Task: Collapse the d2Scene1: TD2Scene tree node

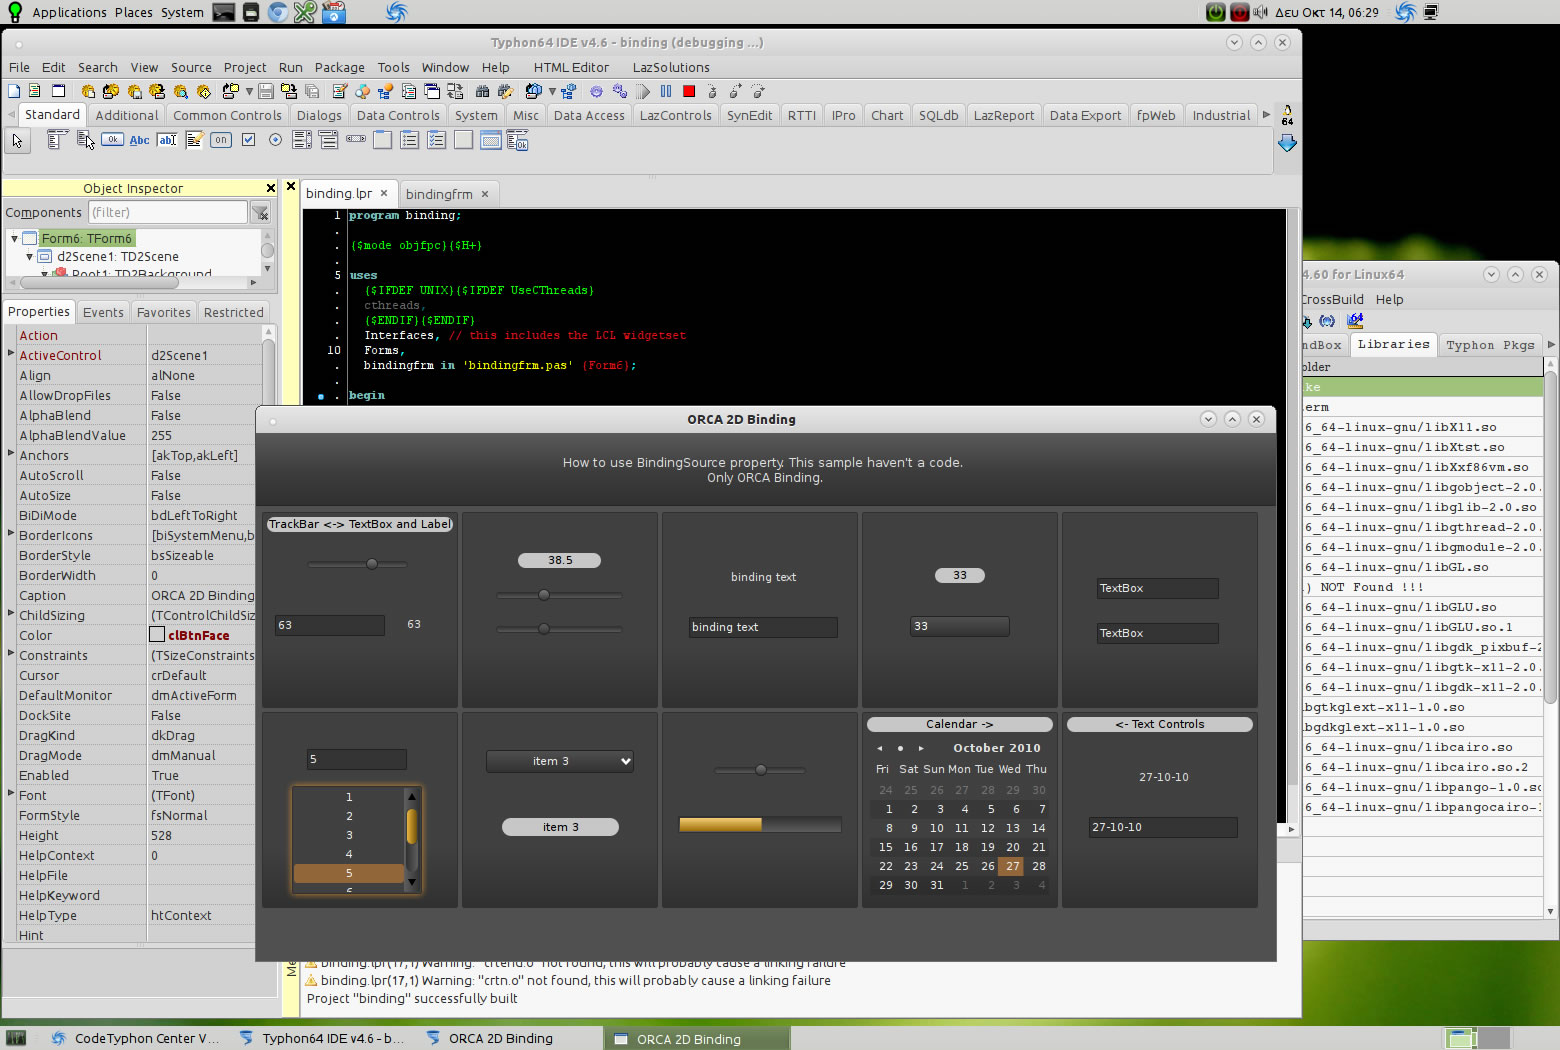Action: (30, 257)
